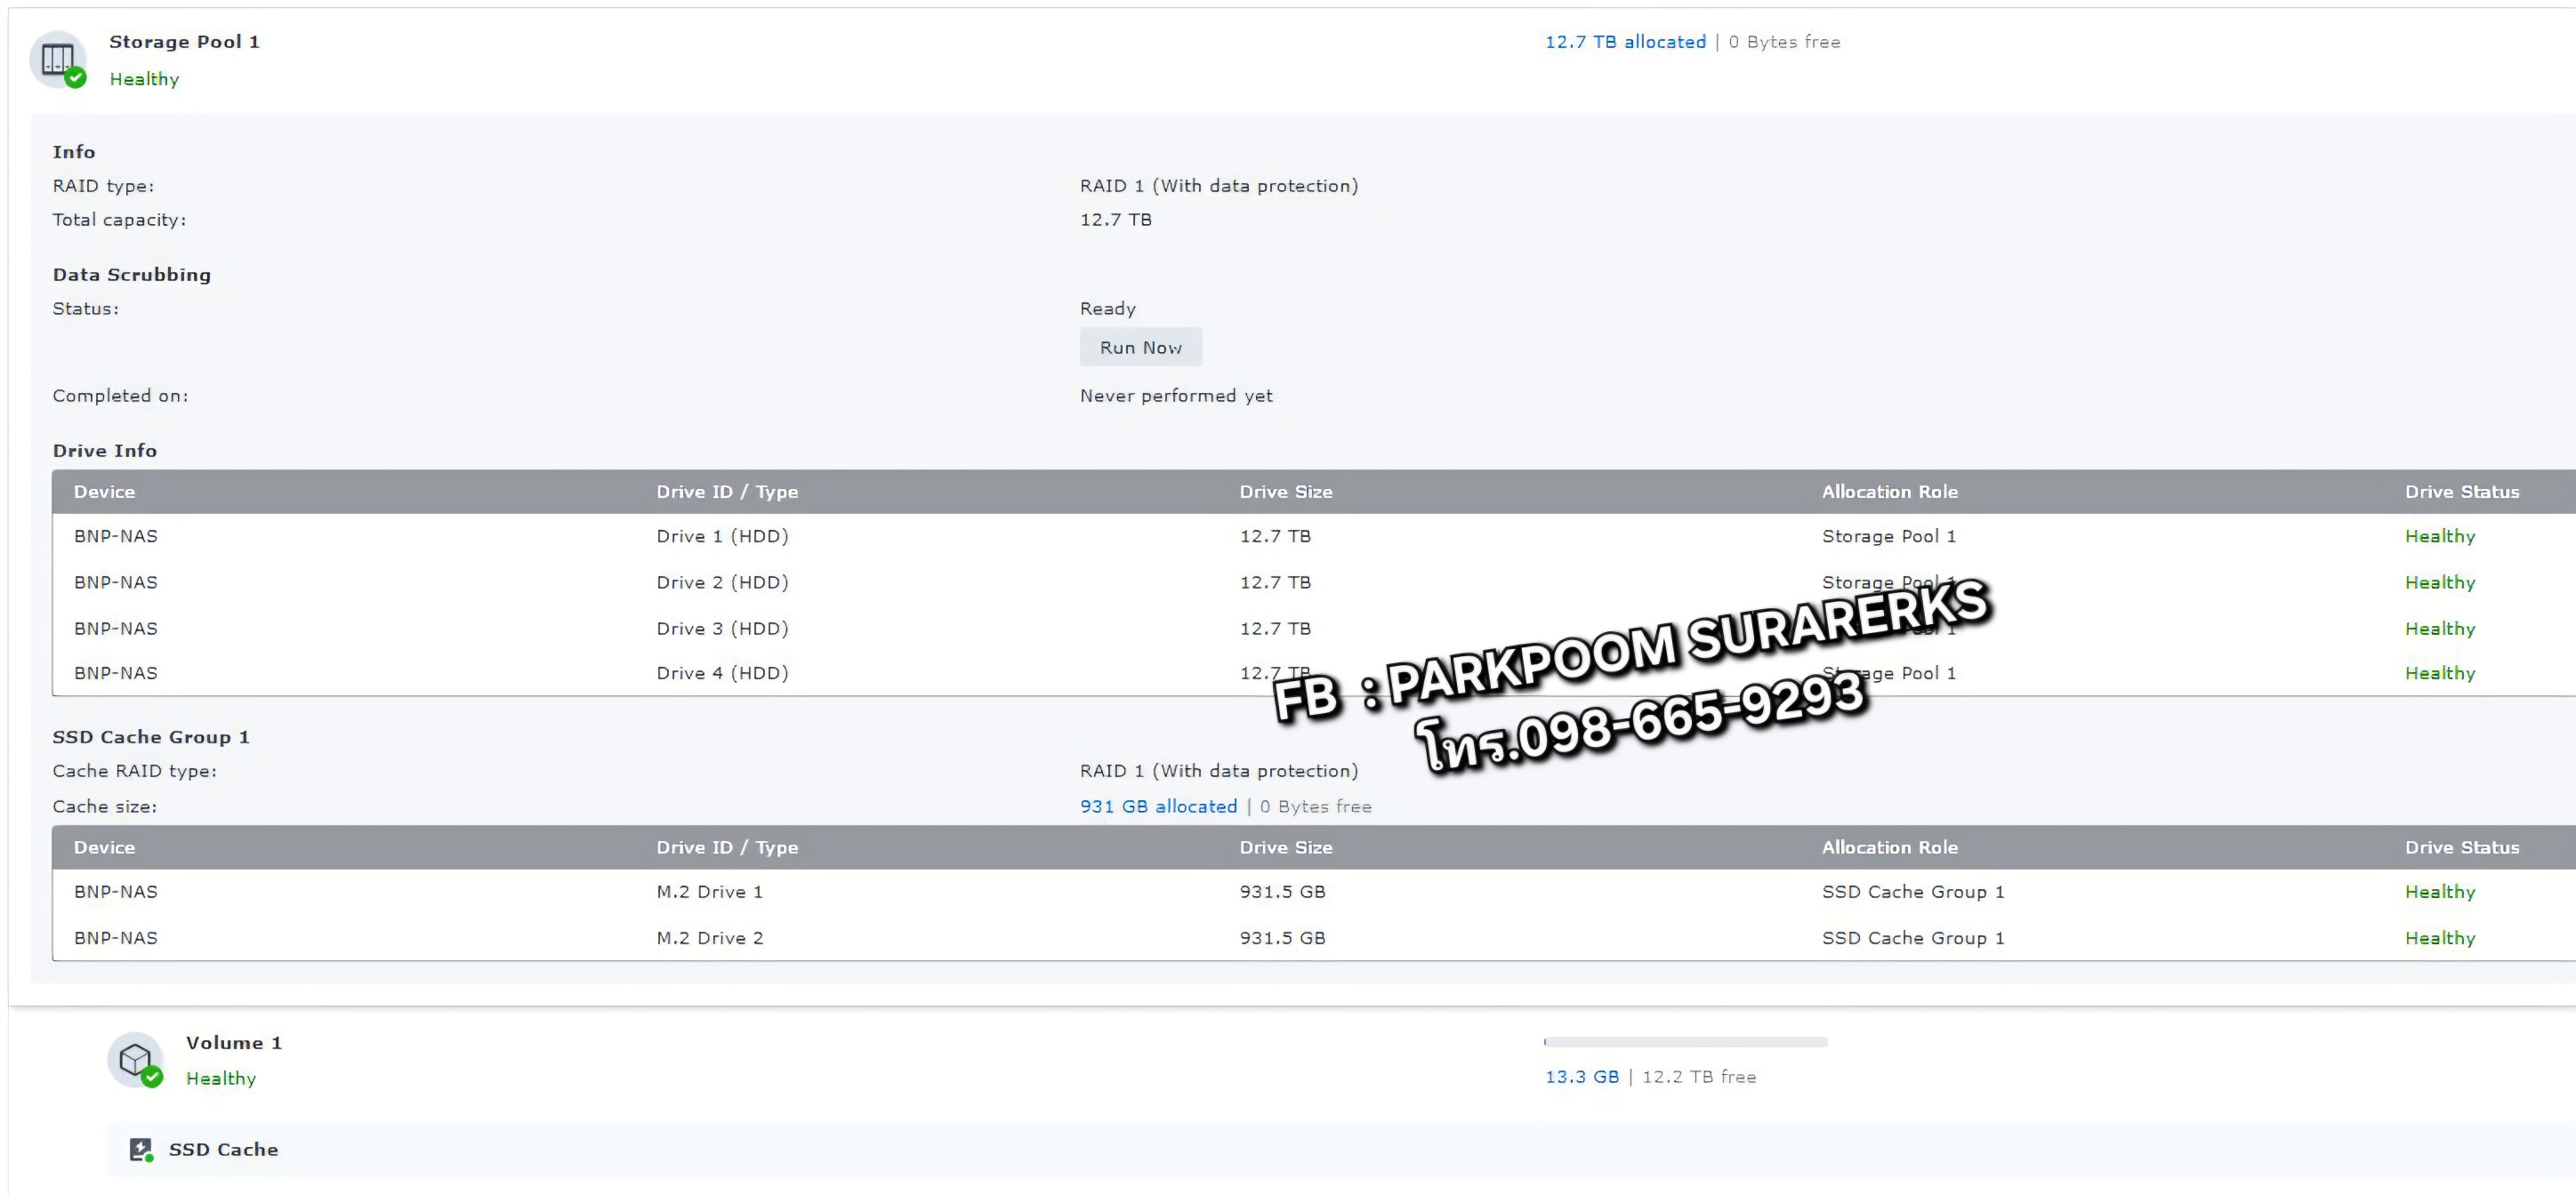
Task: Sort HDD table by Device column header
Action: coord(104,492)
